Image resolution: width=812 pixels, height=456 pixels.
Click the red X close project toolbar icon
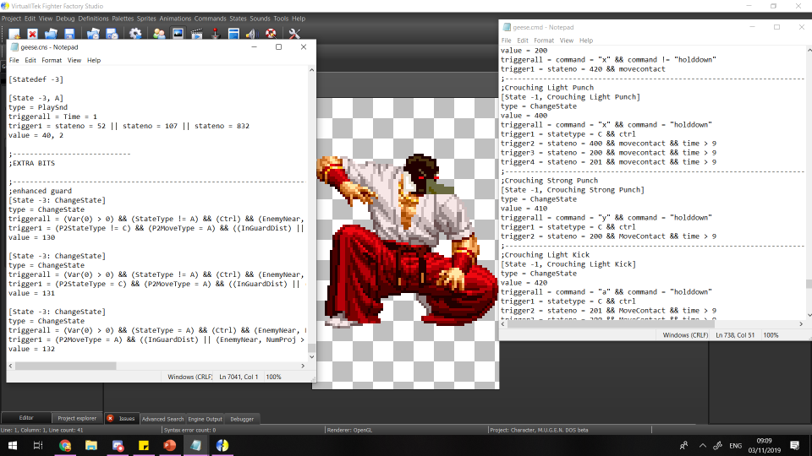pos(33,34)
